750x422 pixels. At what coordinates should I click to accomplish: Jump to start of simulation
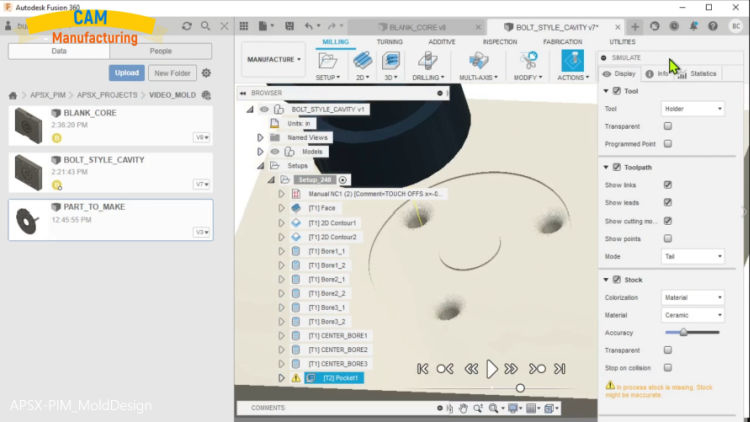422,369
